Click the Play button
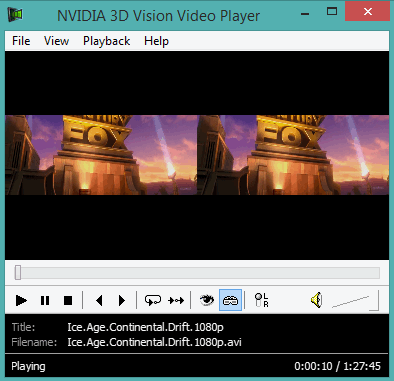Image resolution: width=394 pixels, height=381 pixels. pyautogui.click(x=21, y=300)
